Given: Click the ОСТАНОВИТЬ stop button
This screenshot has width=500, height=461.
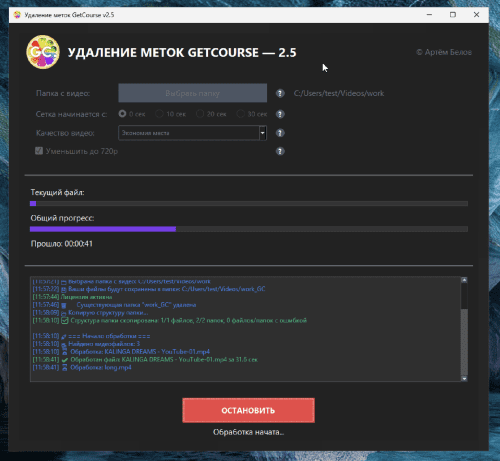Looking at the screenshot, I should (x=248, y=410).
